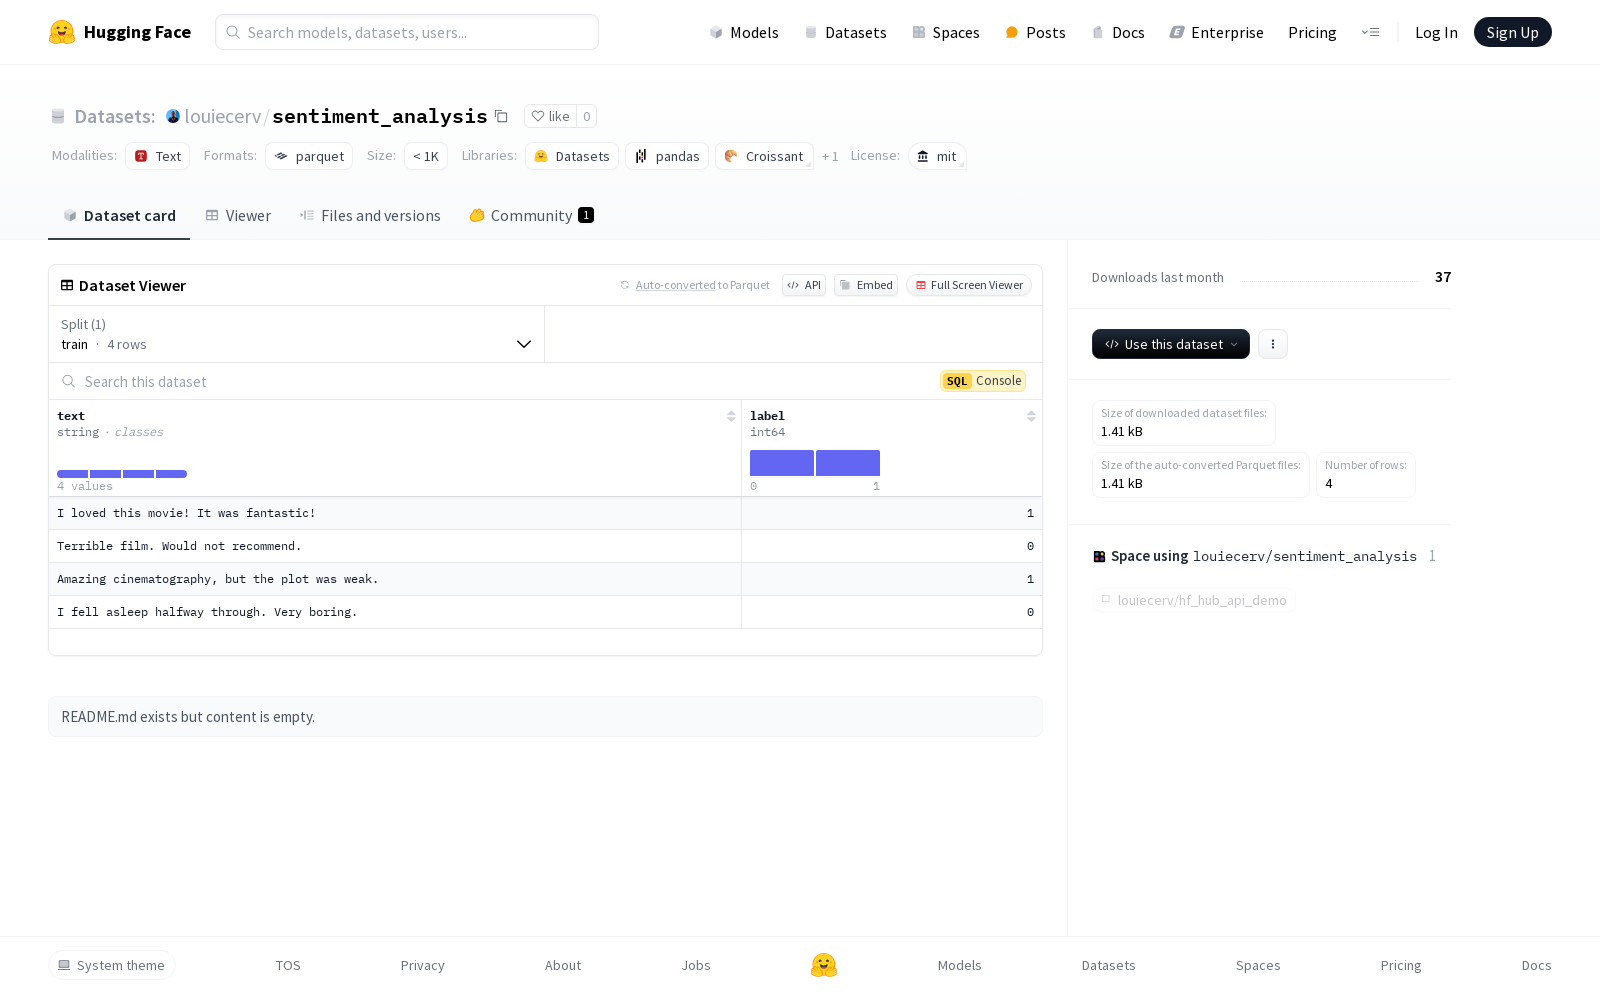Focus the main search models field
1600x1000 pixels.
[407, 32]
